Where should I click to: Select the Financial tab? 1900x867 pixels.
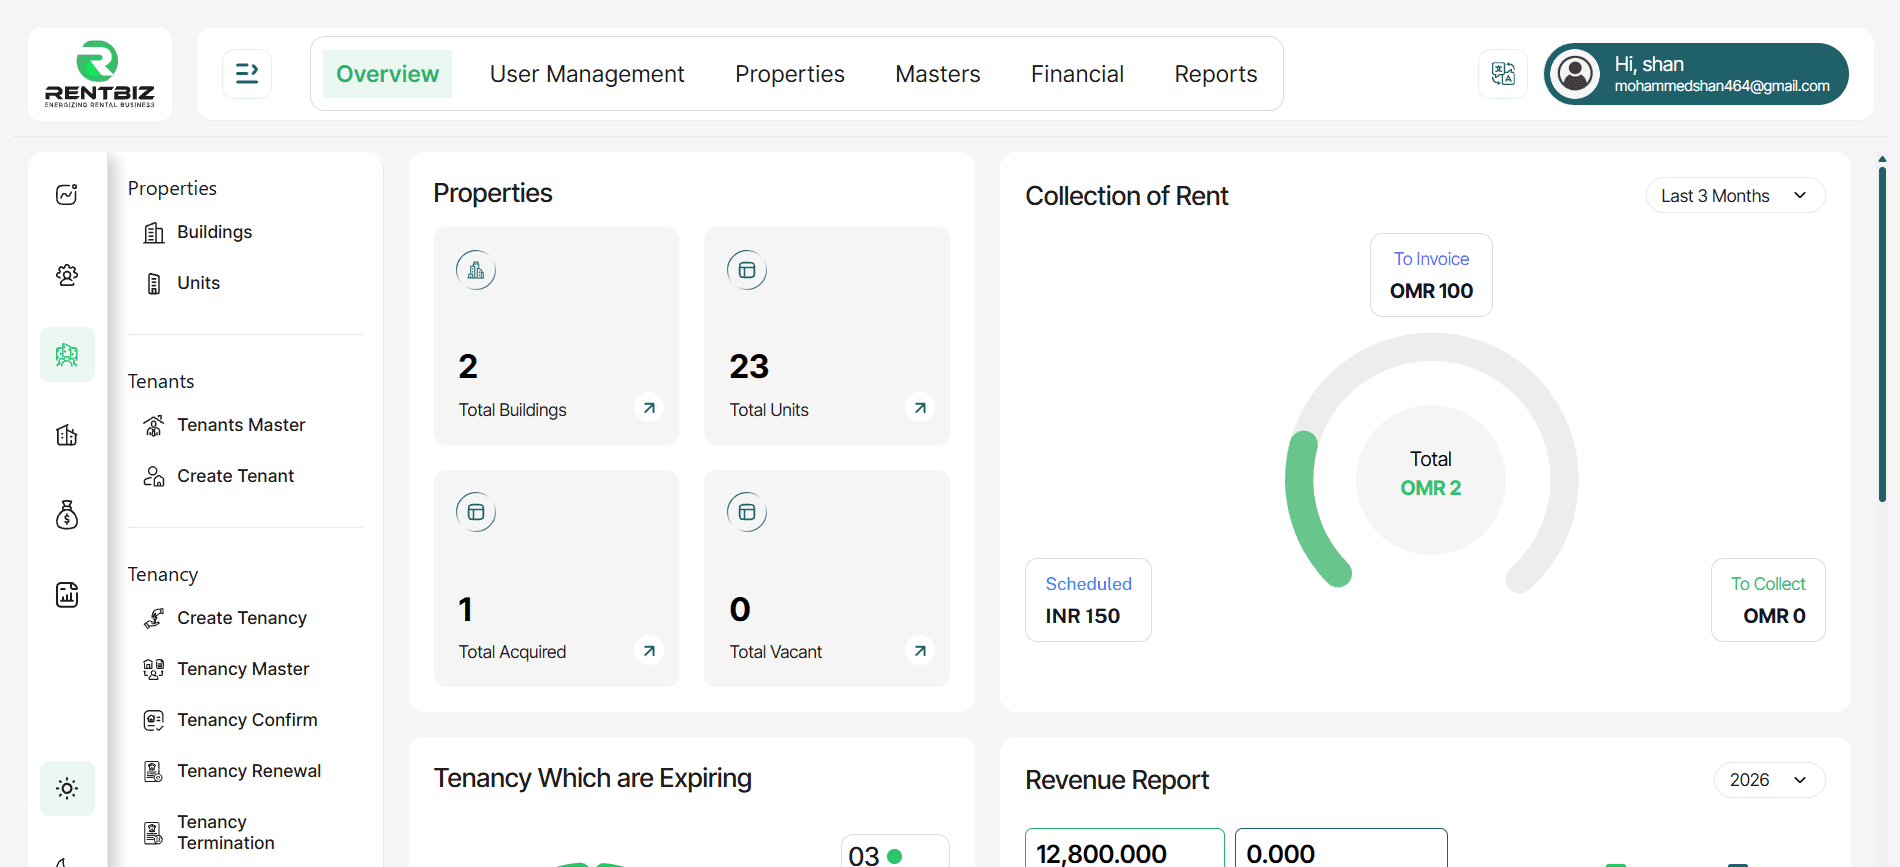click(1077, 74)
